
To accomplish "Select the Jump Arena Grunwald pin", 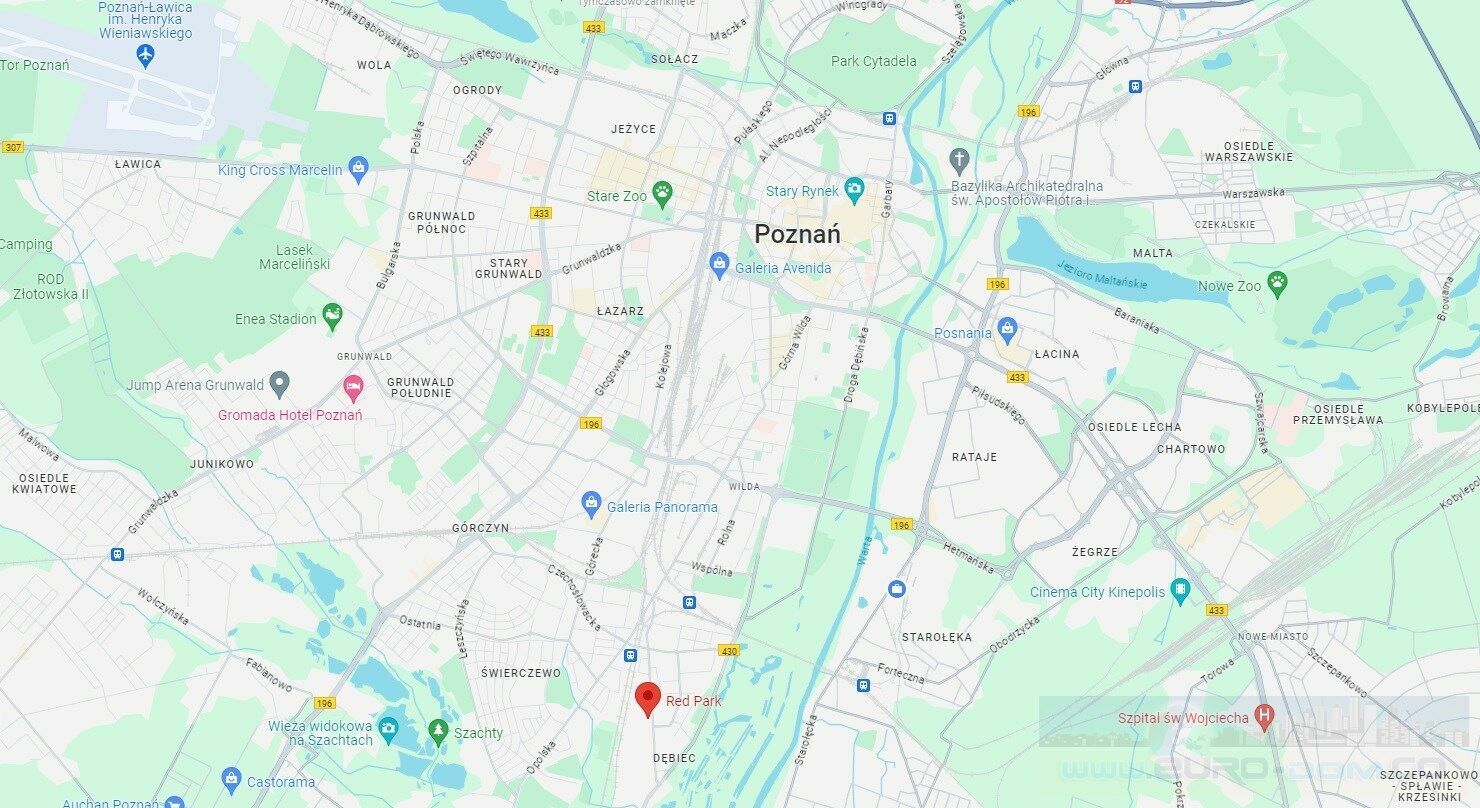I will click(x=279, y=383).
